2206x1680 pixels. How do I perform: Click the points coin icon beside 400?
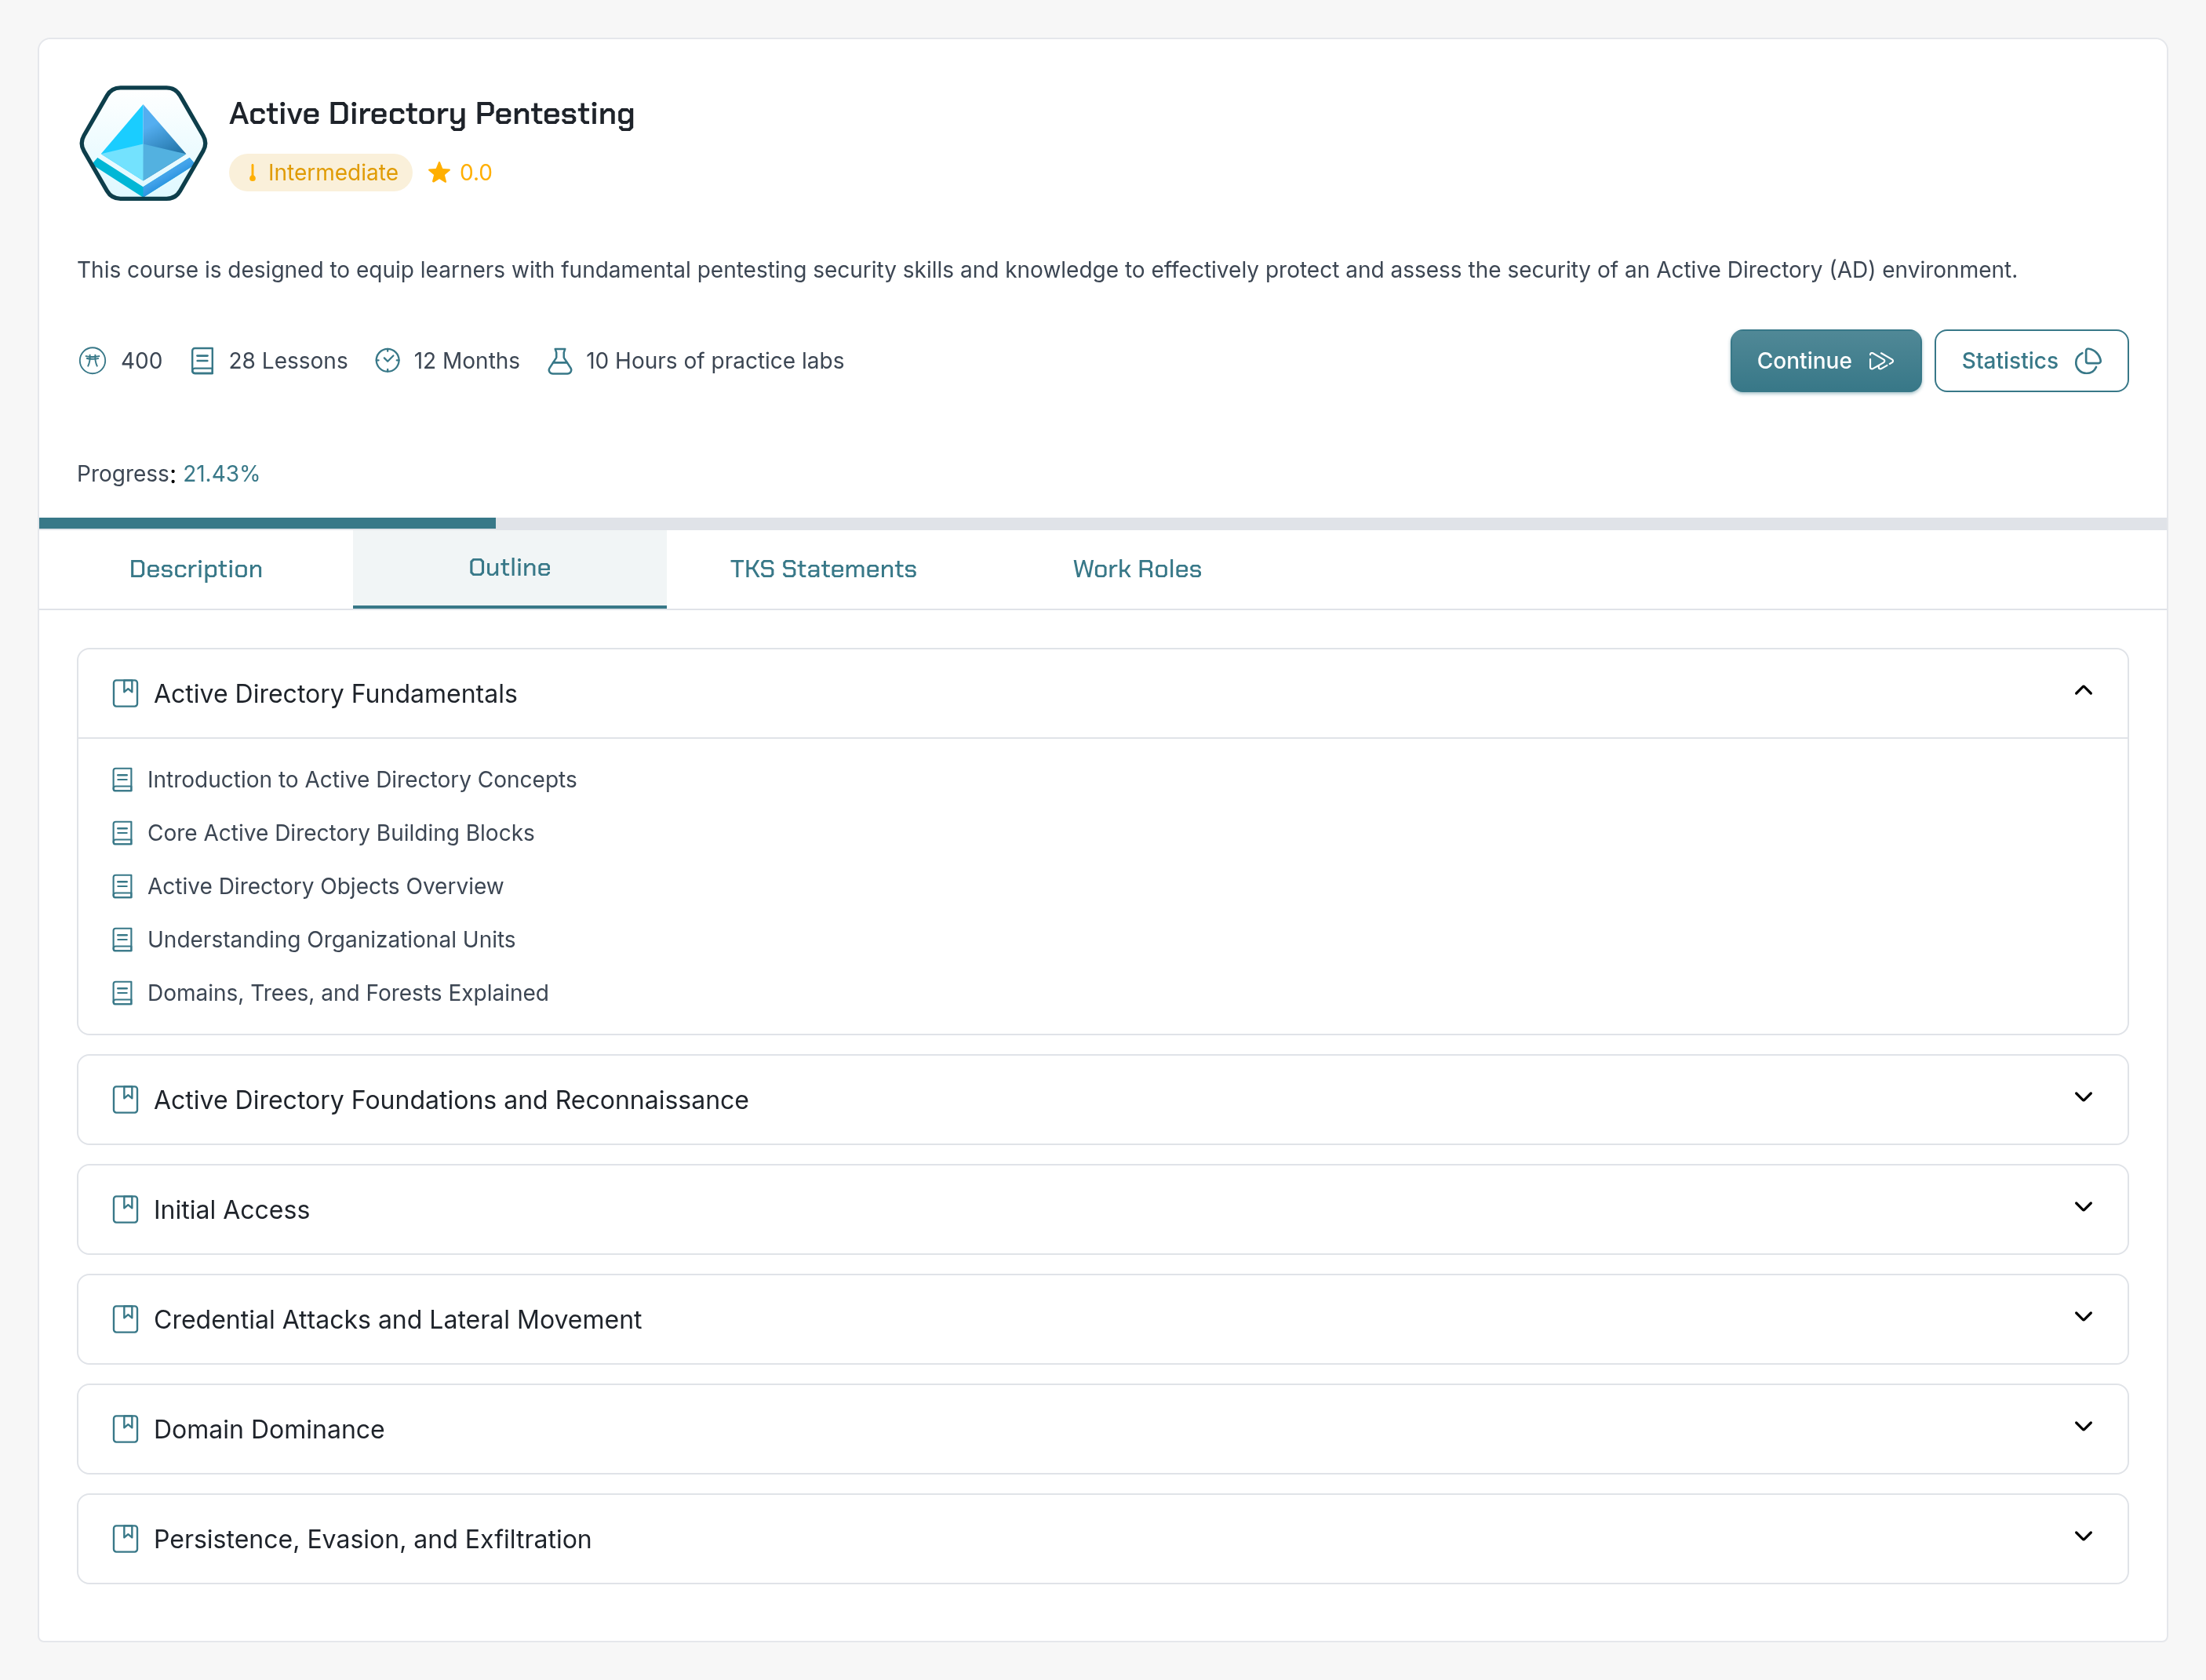[x=92, y=361]
